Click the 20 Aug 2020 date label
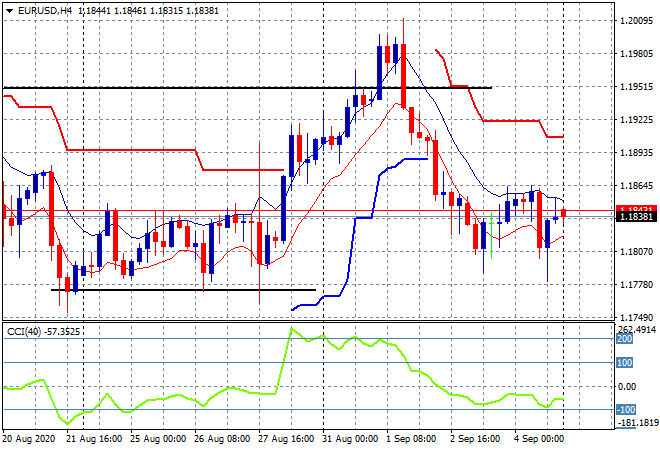 29,439
